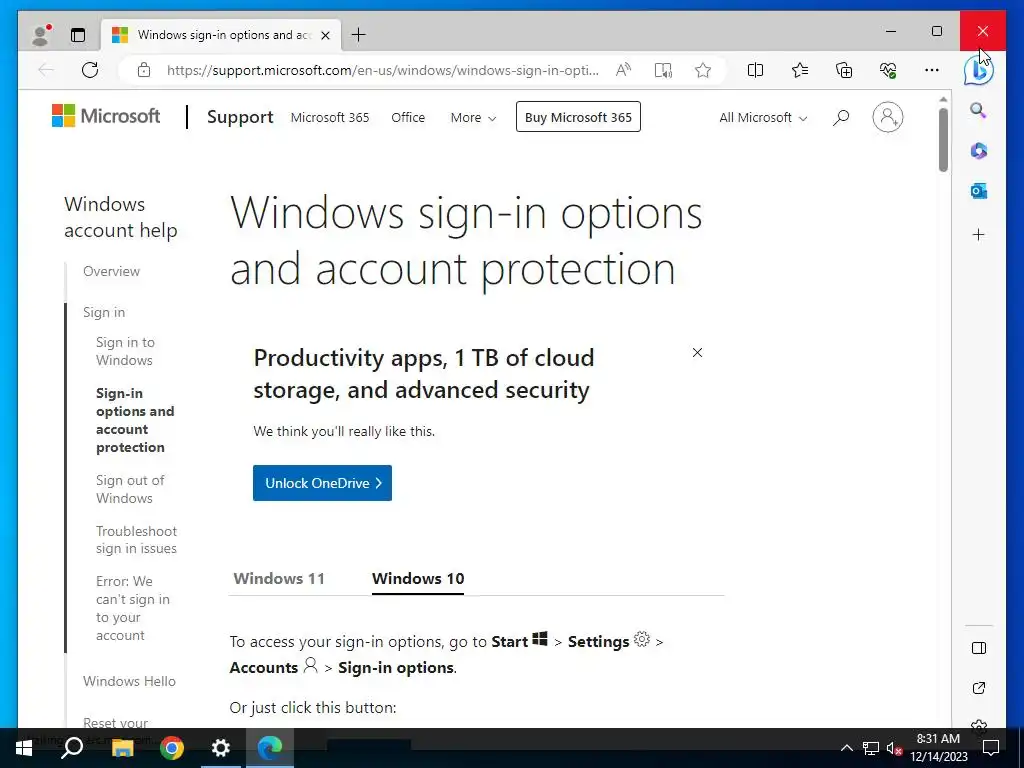Select Windows 10 tab
The height and width of the screenshot is (768, 1024).
click(x=418, y=579)
